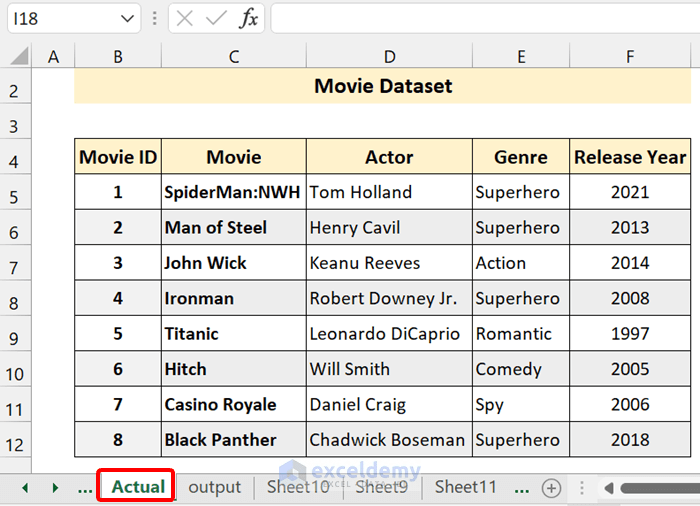Click into the formula bar input
This screenshot has width=700, height=506.
[485, 19]
